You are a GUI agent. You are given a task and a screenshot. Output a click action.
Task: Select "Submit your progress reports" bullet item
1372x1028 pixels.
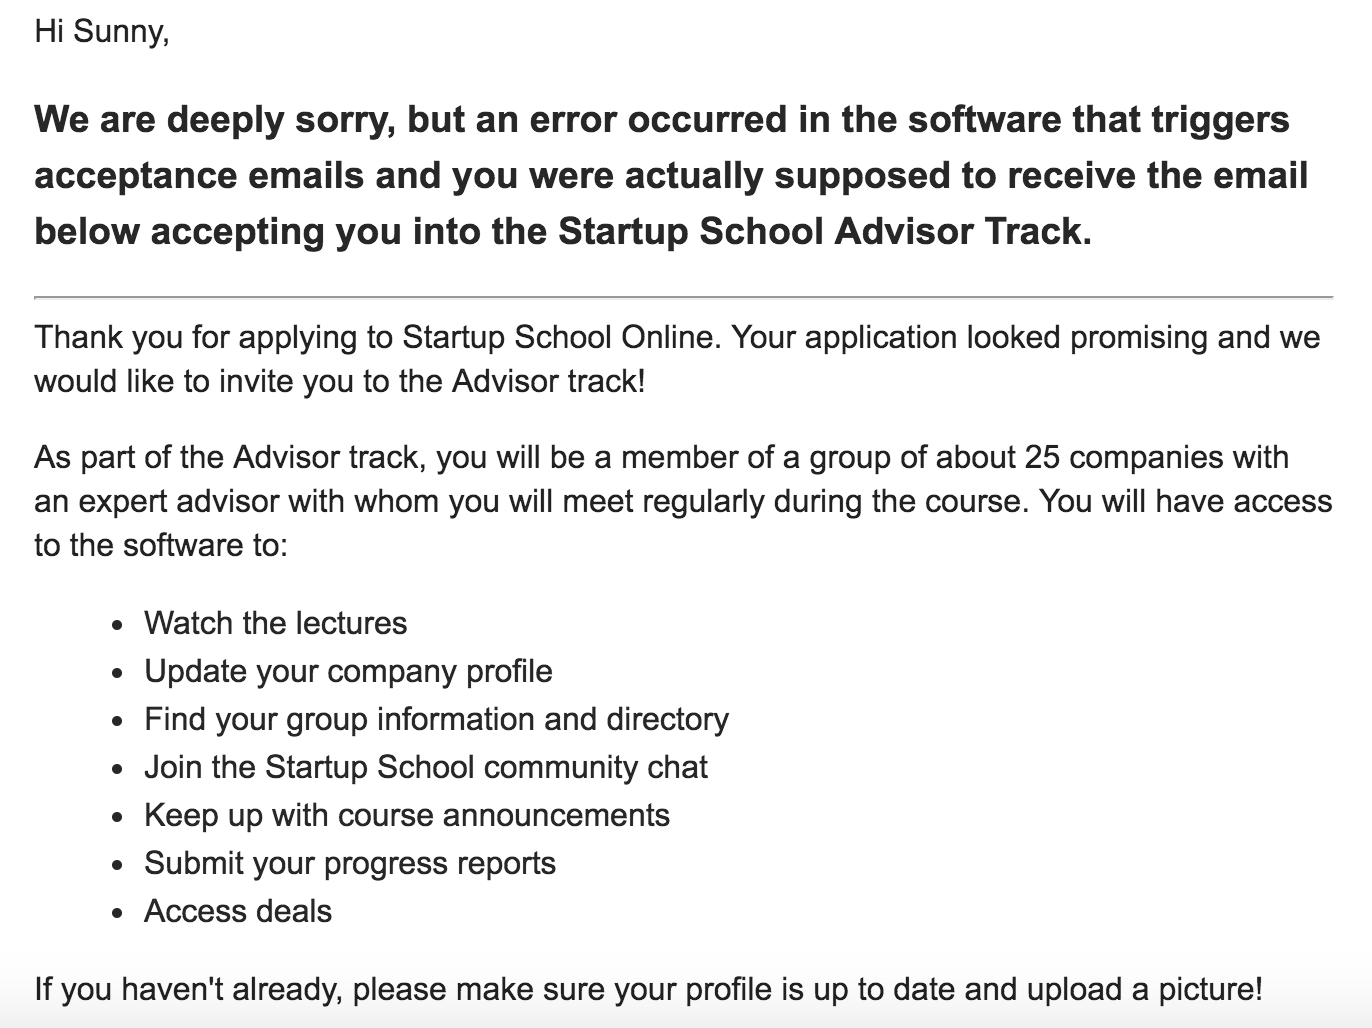(349, 863)
